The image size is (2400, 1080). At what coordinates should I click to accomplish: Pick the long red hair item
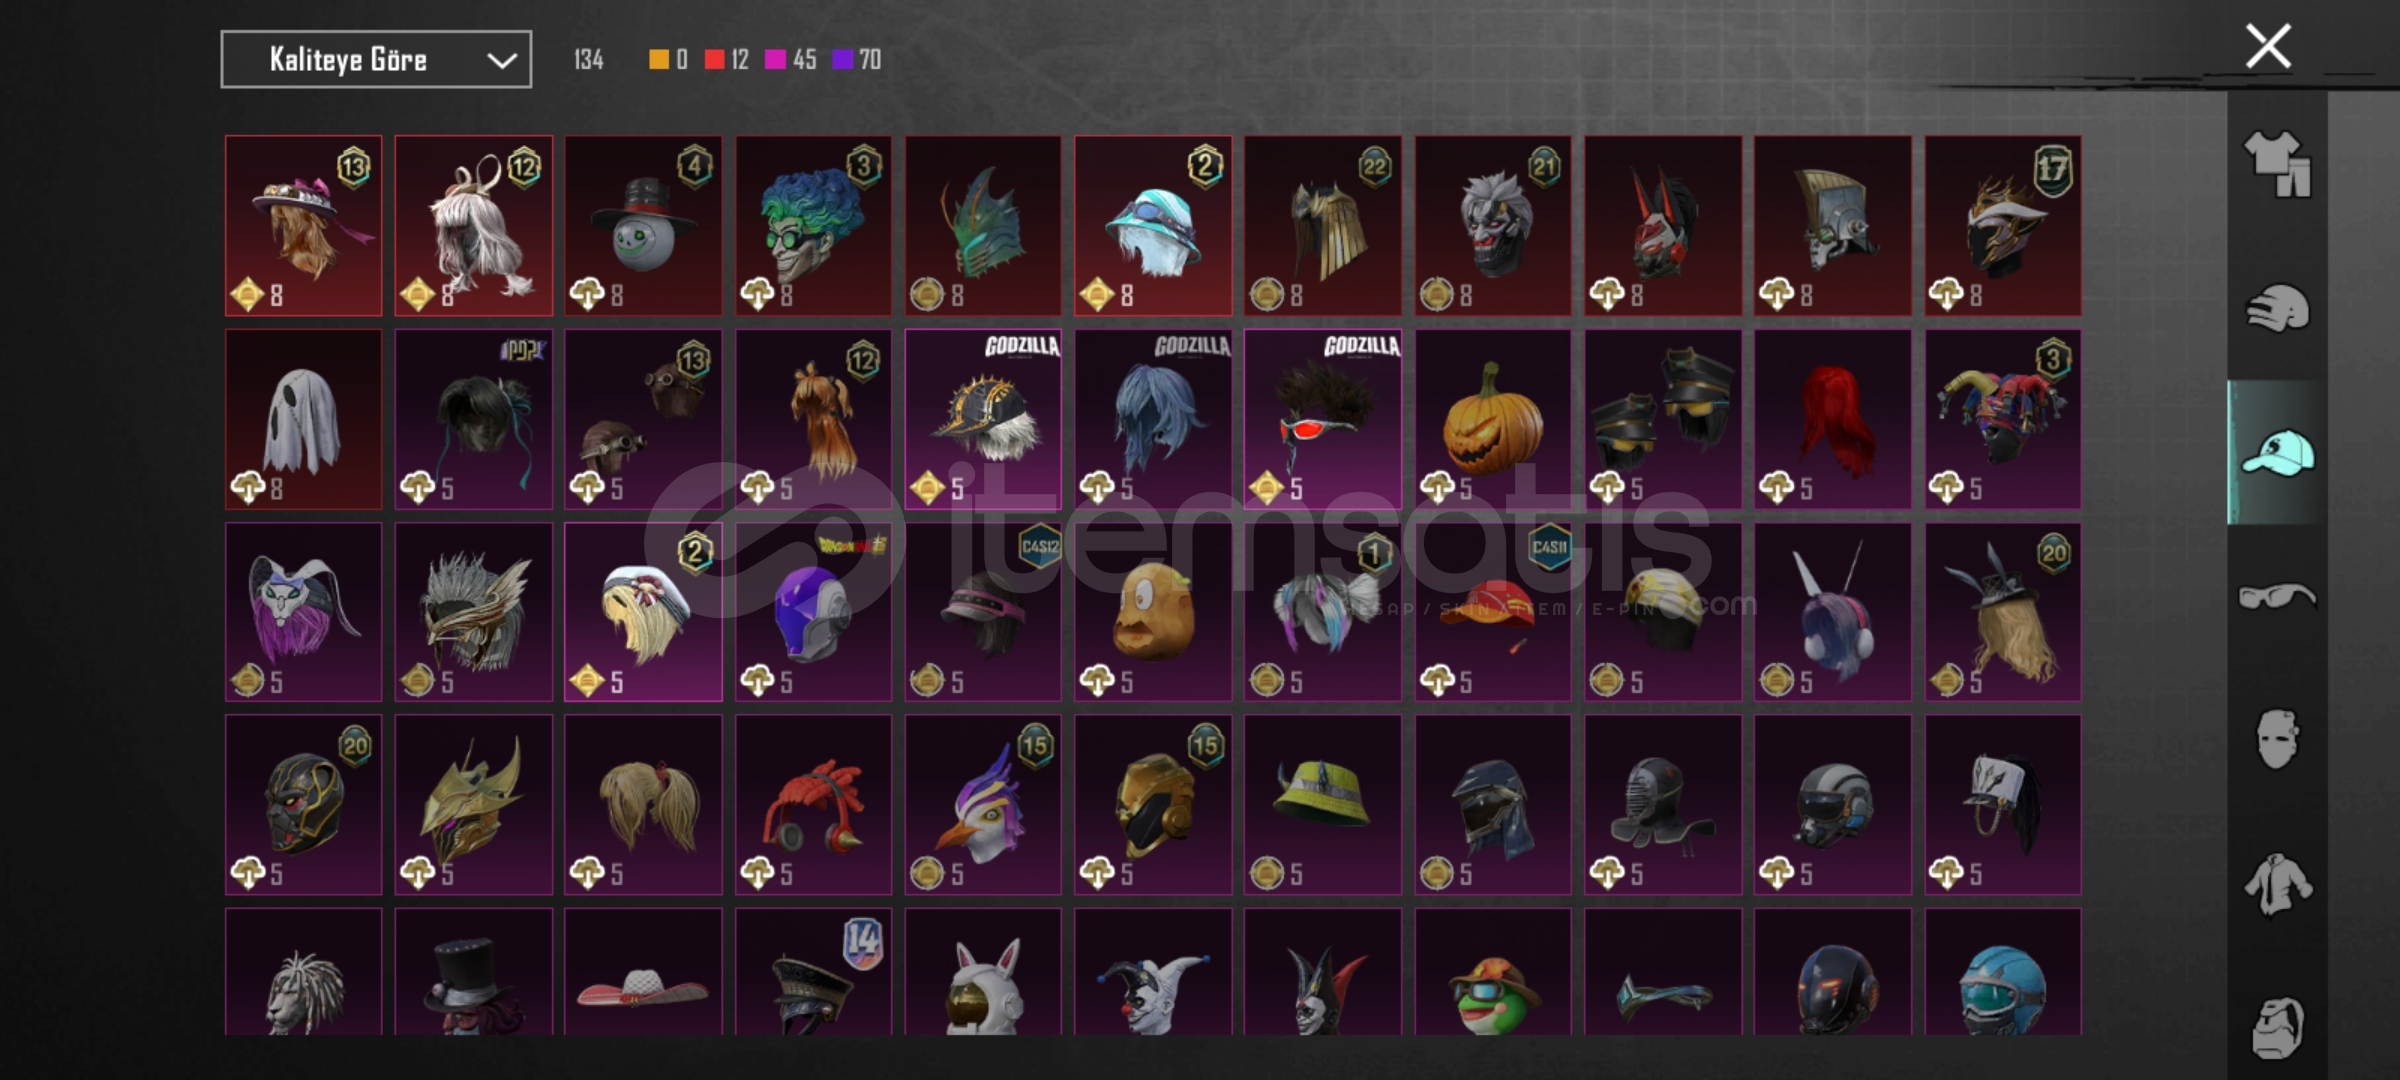pyautogui.click(x=1833, y=419)
